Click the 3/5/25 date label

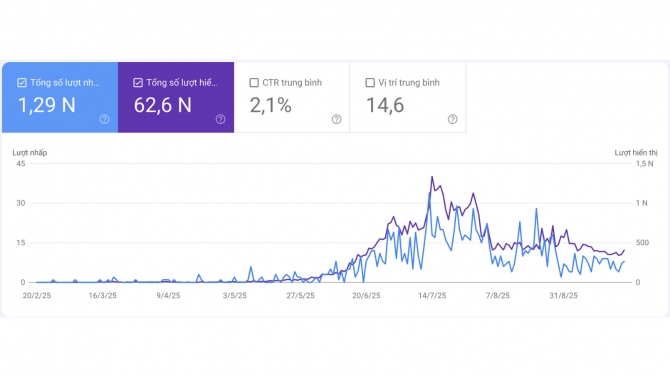[x=234, y=295]
